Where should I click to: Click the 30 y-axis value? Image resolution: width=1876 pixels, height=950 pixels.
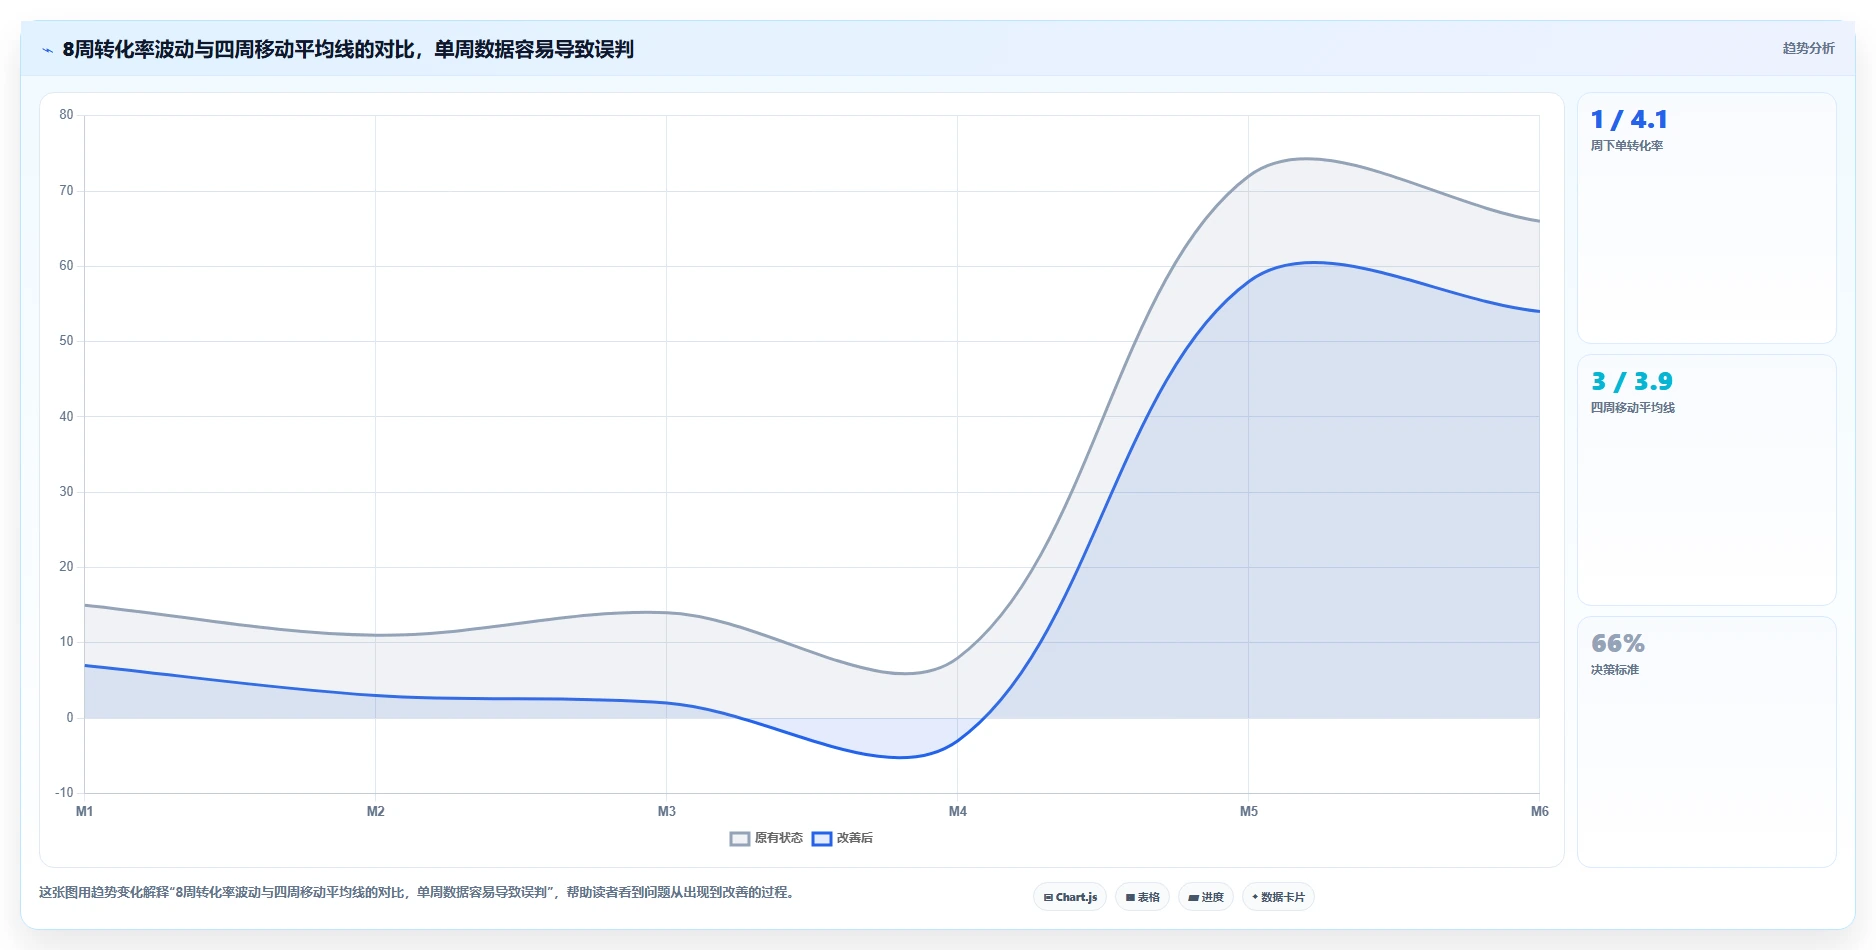tap(66, 492)
